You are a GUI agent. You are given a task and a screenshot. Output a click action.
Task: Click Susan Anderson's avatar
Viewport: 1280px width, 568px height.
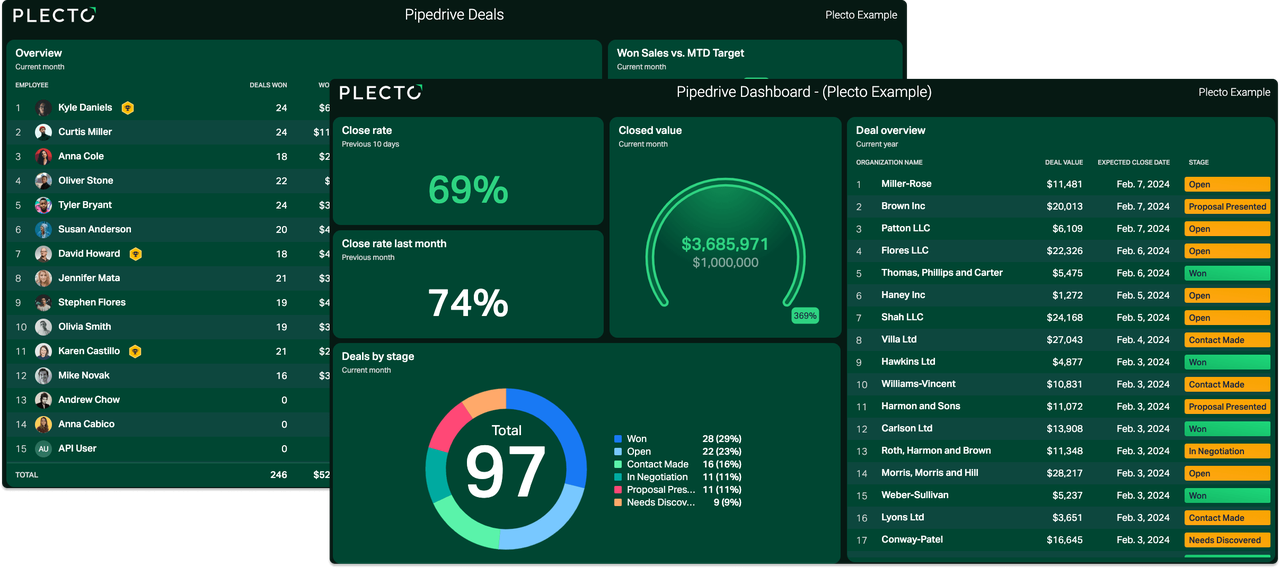pos(43,230)
